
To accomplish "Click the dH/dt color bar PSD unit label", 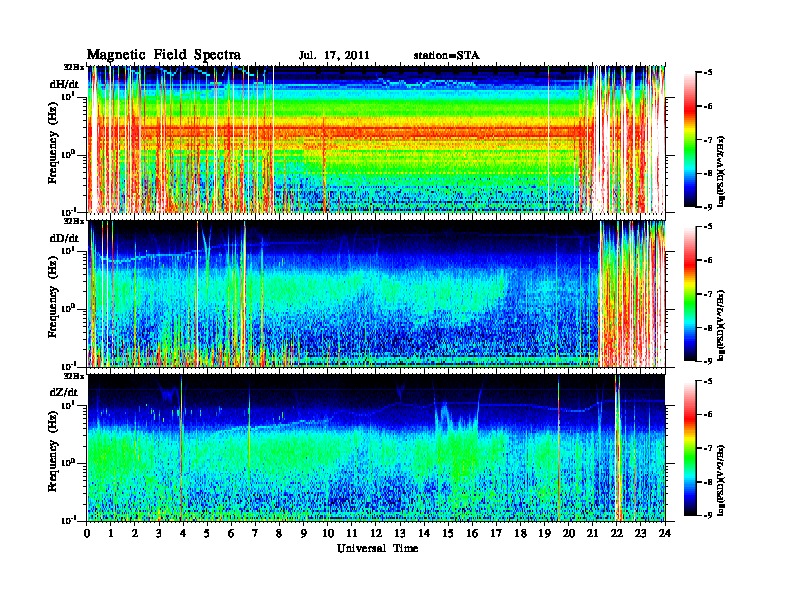I will pyautogui.click(x=722, y=171).
